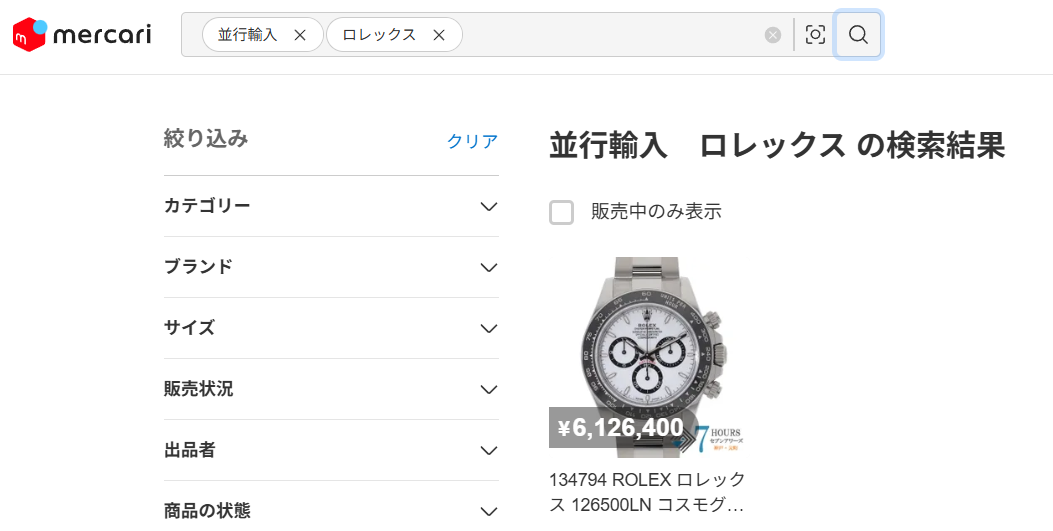Image resolution: width=1053 pixels, height=531 pixels.
Task: Remove the ロレックス search tag
Action: pyautogui.click(x=438, y=35)
